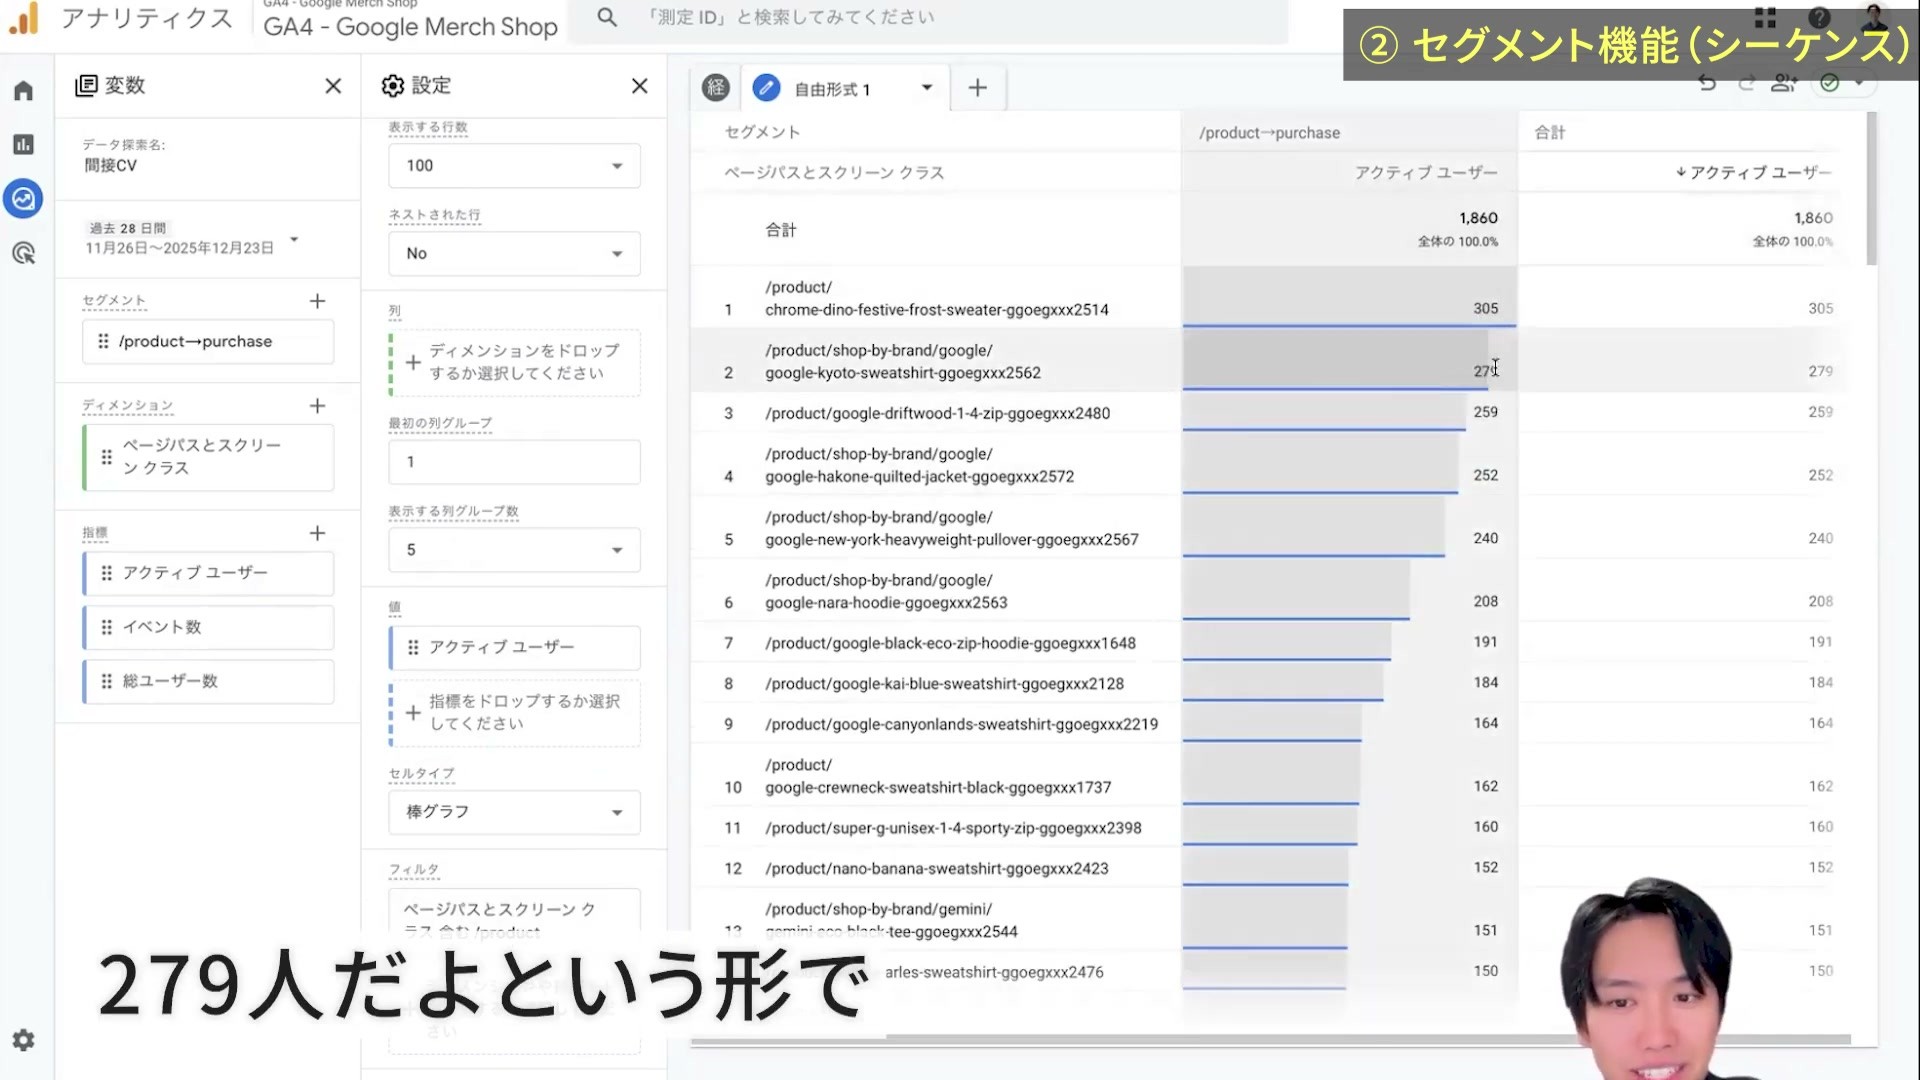Image resolution: width=1920 pixels, height=1080 pixels.
Task: Click the pencil icon on 自由形式 1 tab
Action: (x=766, y=88)
